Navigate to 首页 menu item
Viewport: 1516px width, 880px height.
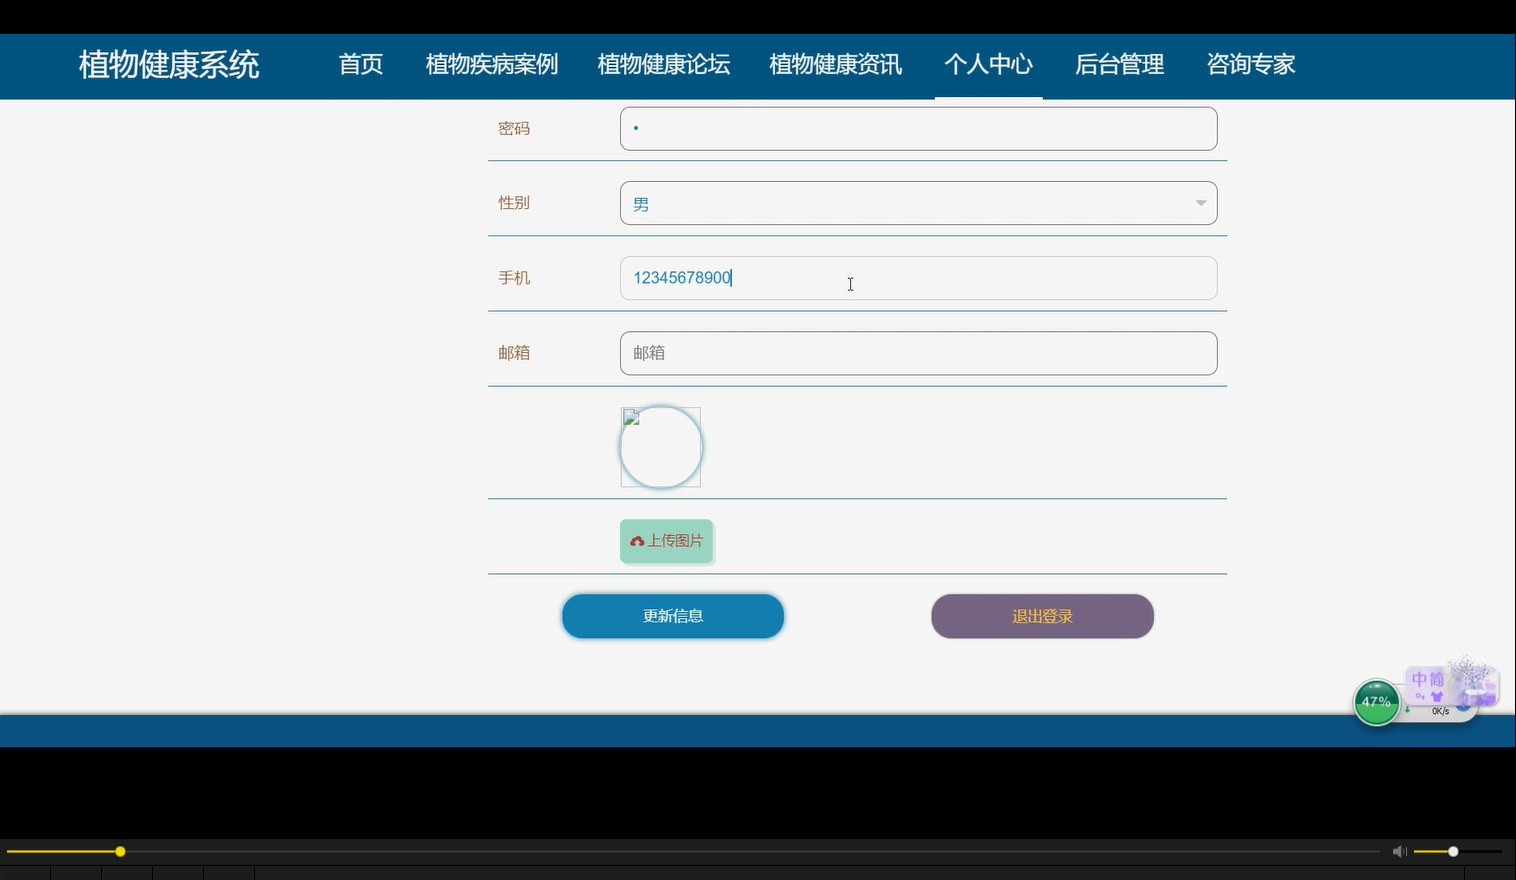coord(360,64)
